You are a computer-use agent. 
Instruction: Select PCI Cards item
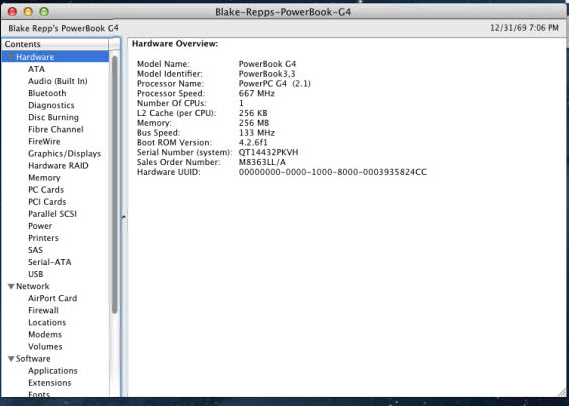47,202
